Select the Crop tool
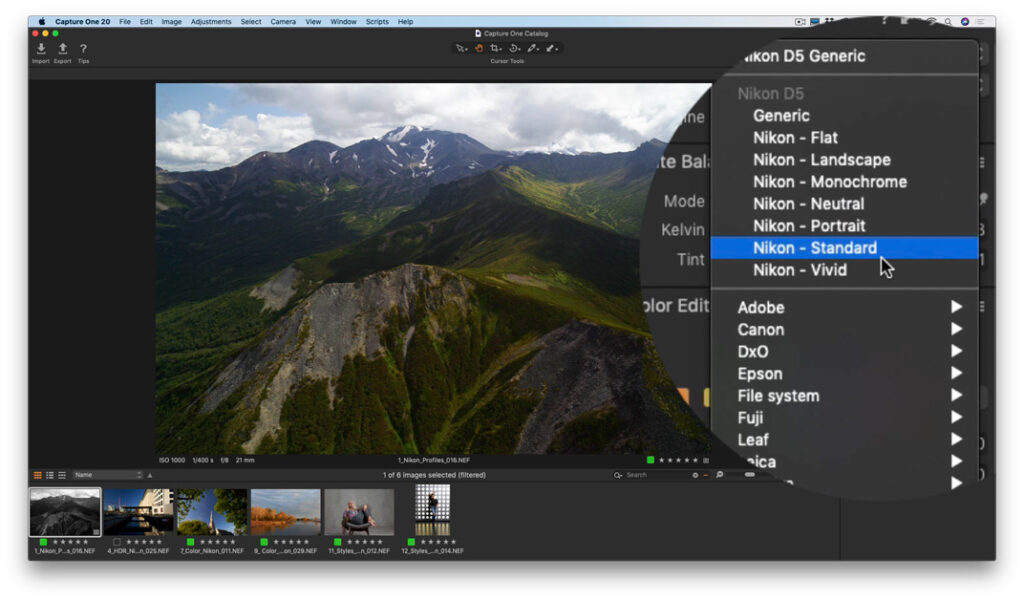 494,47
